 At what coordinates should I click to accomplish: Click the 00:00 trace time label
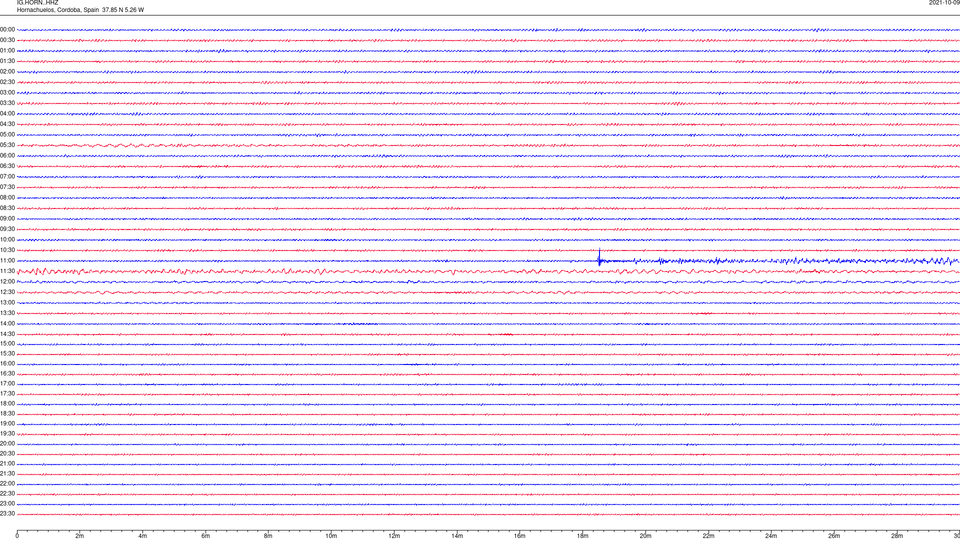(7, 29)
